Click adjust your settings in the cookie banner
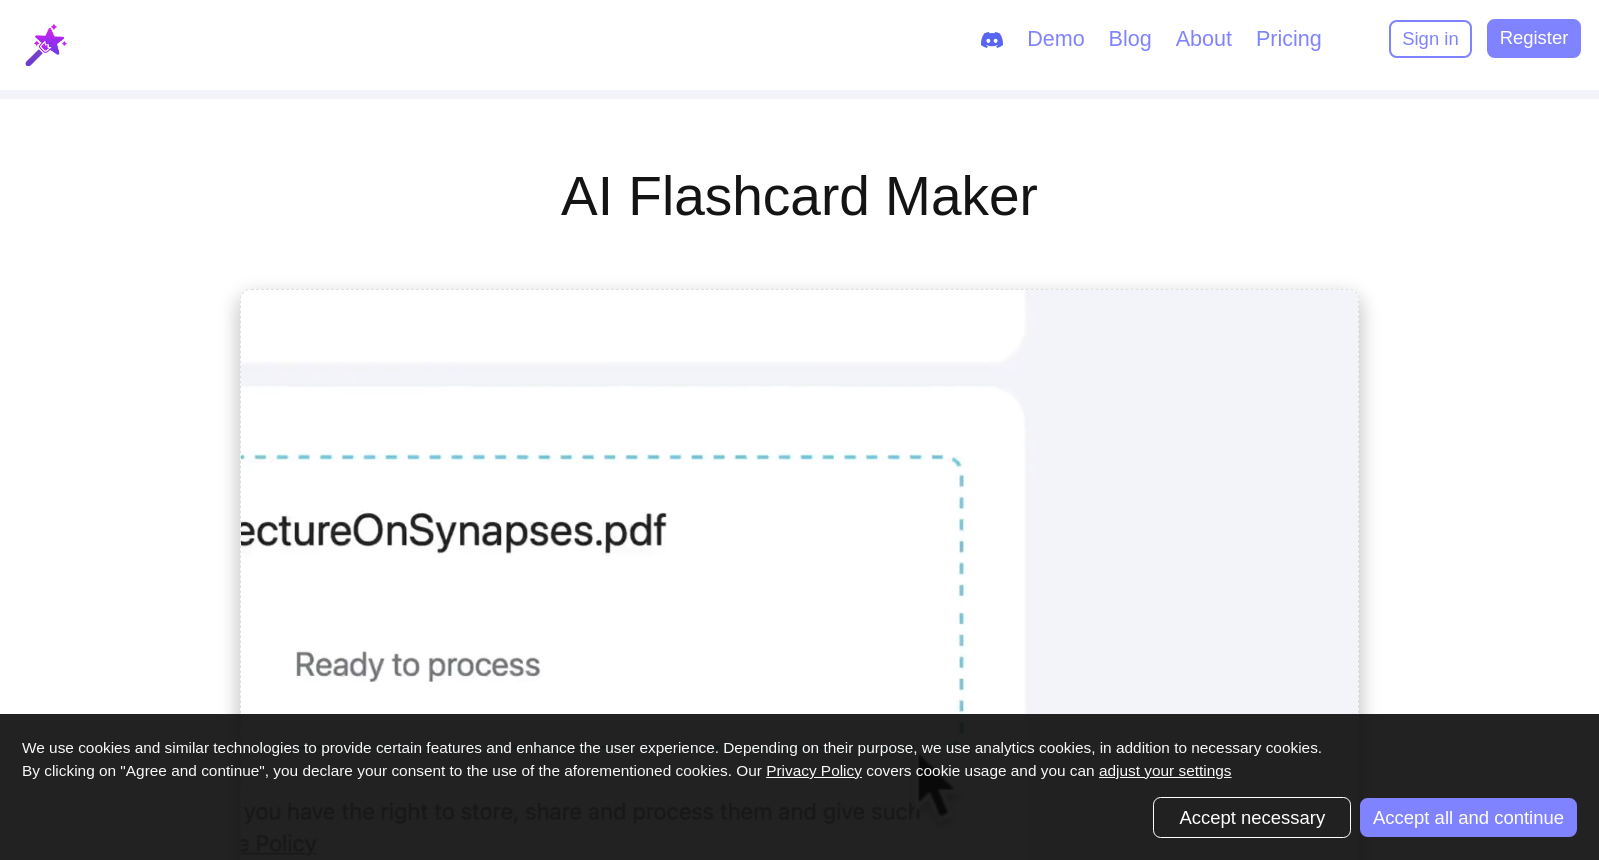1599x860 pixels. tap(1164, 770)
